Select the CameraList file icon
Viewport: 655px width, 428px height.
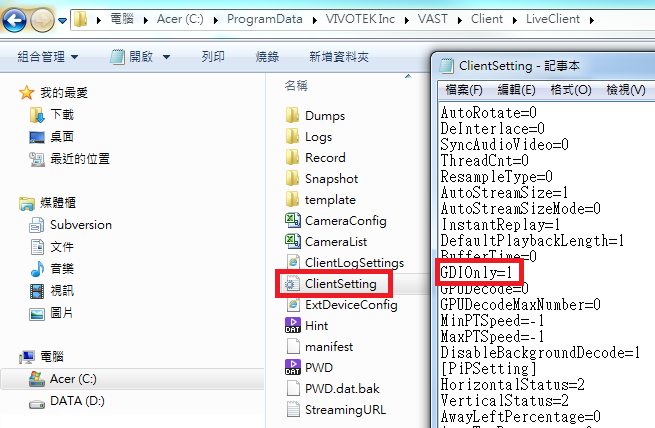293,241
